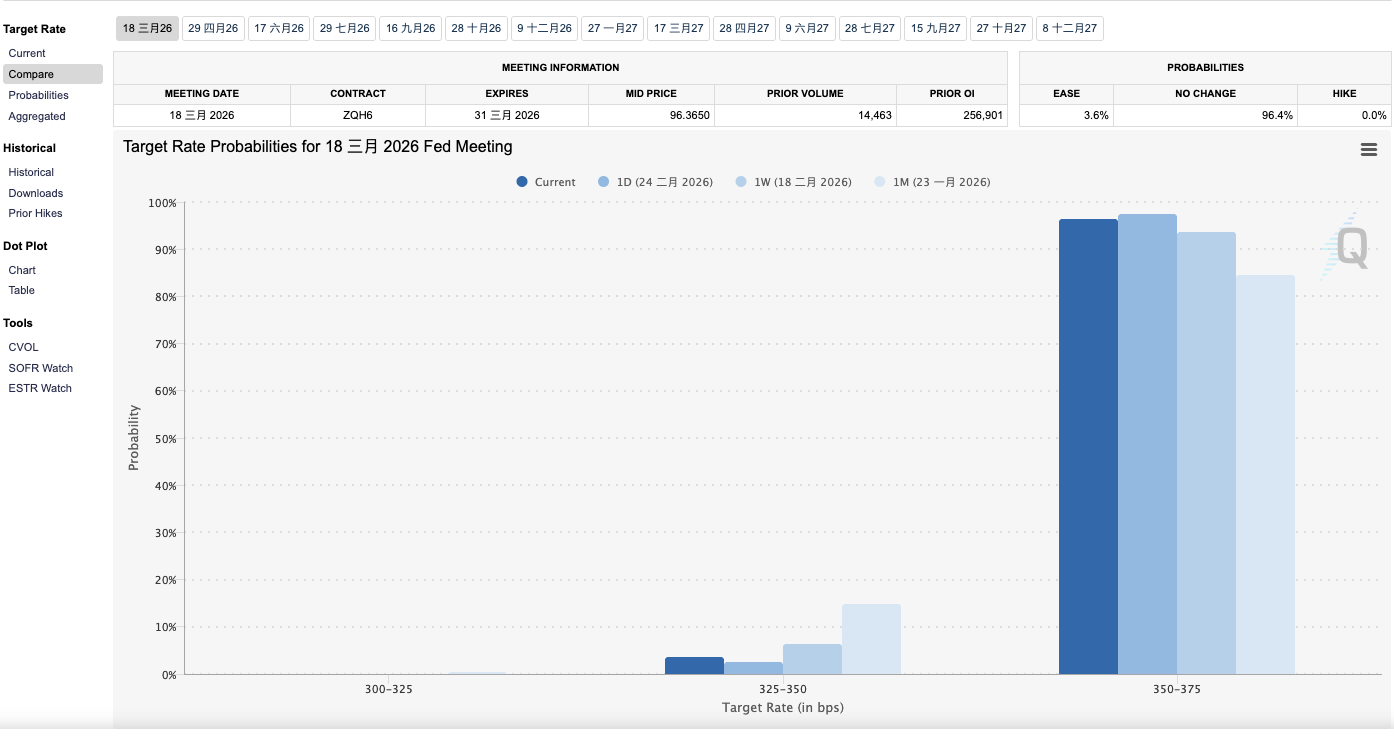Open the 8 十二月27 meeting tab

click(1069, 28)
